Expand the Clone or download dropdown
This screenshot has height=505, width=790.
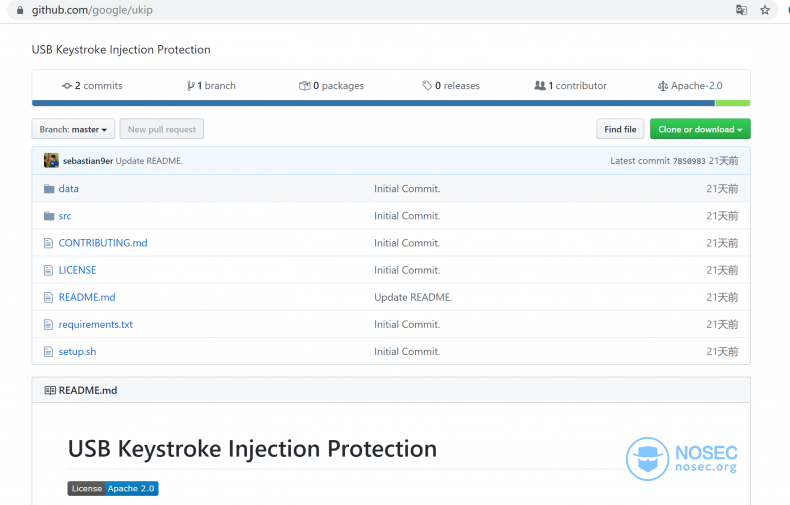pos(700,129)
